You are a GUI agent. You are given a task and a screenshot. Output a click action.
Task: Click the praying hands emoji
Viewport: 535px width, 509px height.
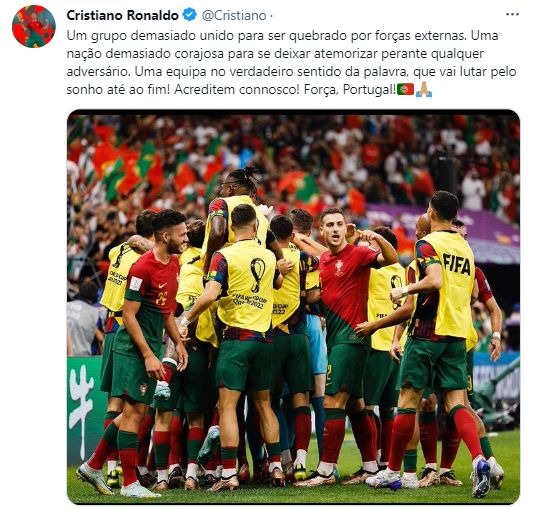(424, 89)
